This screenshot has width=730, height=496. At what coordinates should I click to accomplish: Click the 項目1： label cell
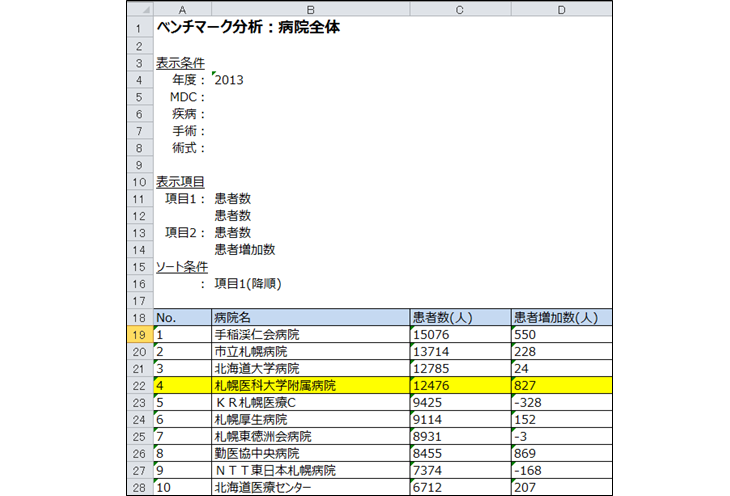pyautogui.click(x=182, y=199)
